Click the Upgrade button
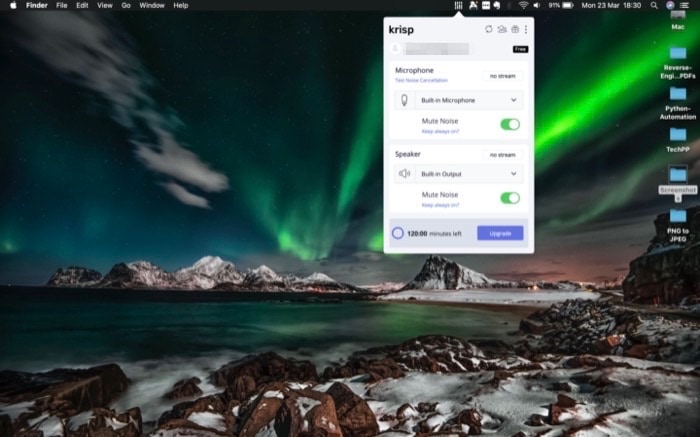Image resolution: width=700 pixels, height=437 pixels. click(500, 233)
